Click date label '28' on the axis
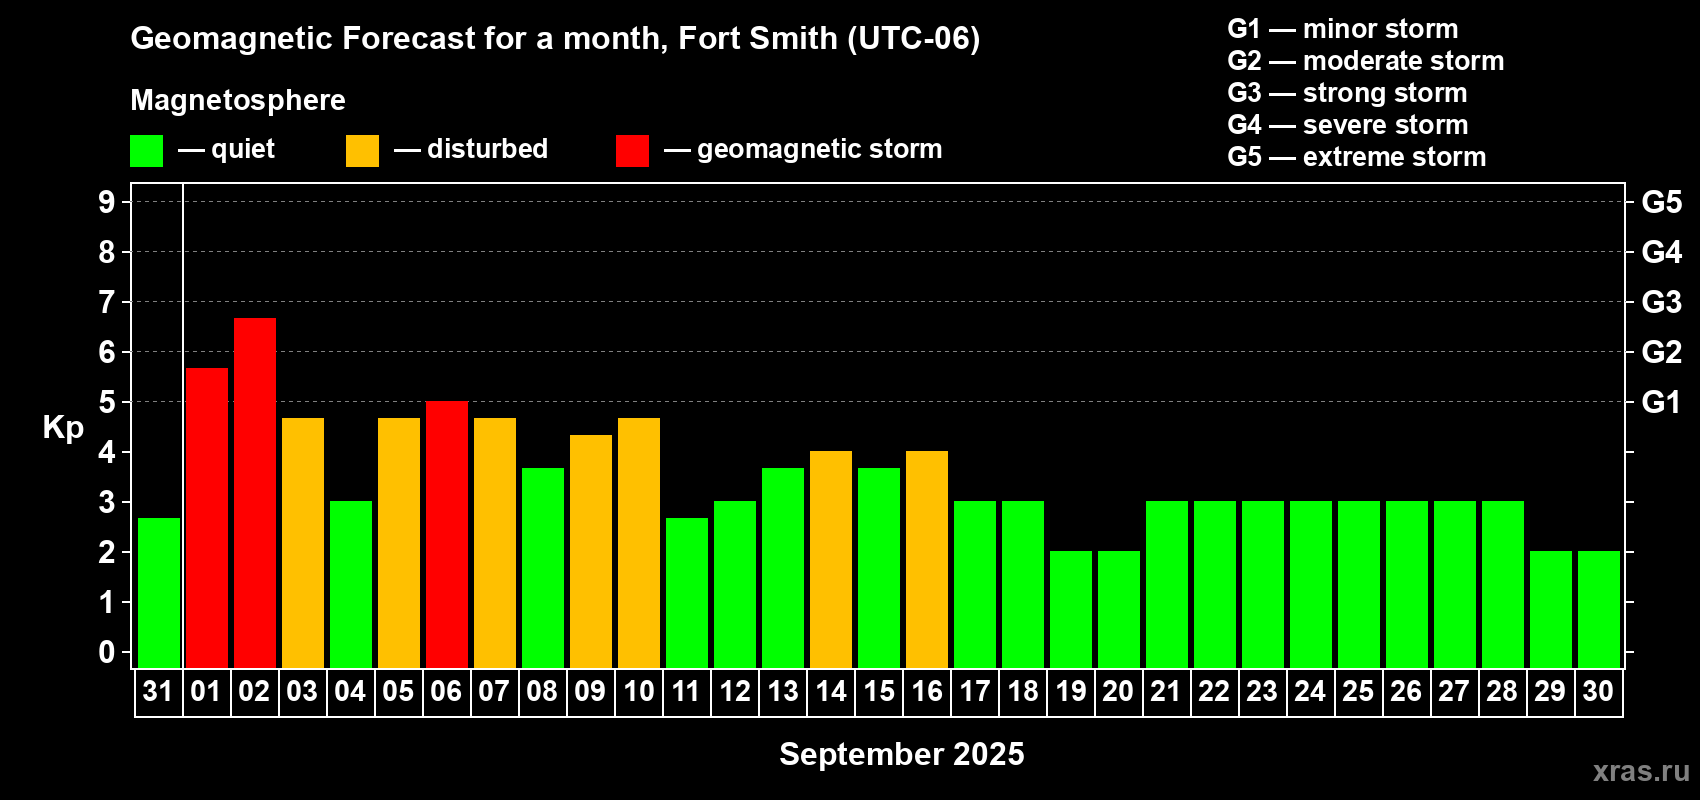The width and height of the screenshot is (1700, 800). tap(1502, 692)
